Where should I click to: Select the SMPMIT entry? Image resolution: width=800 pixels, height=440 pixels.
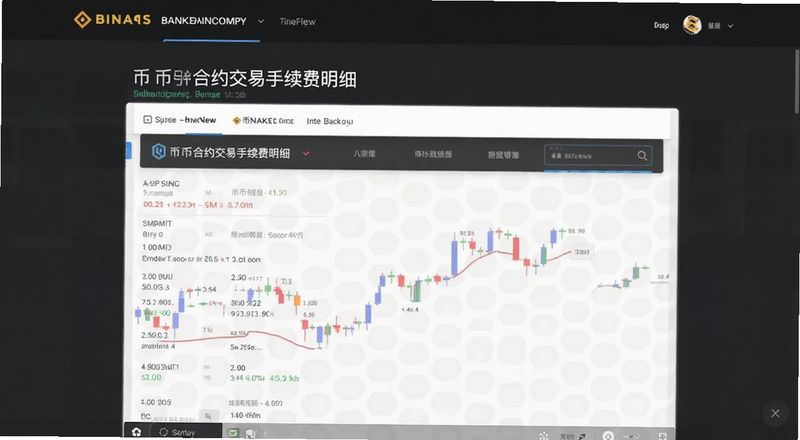(x=158, y=224)
